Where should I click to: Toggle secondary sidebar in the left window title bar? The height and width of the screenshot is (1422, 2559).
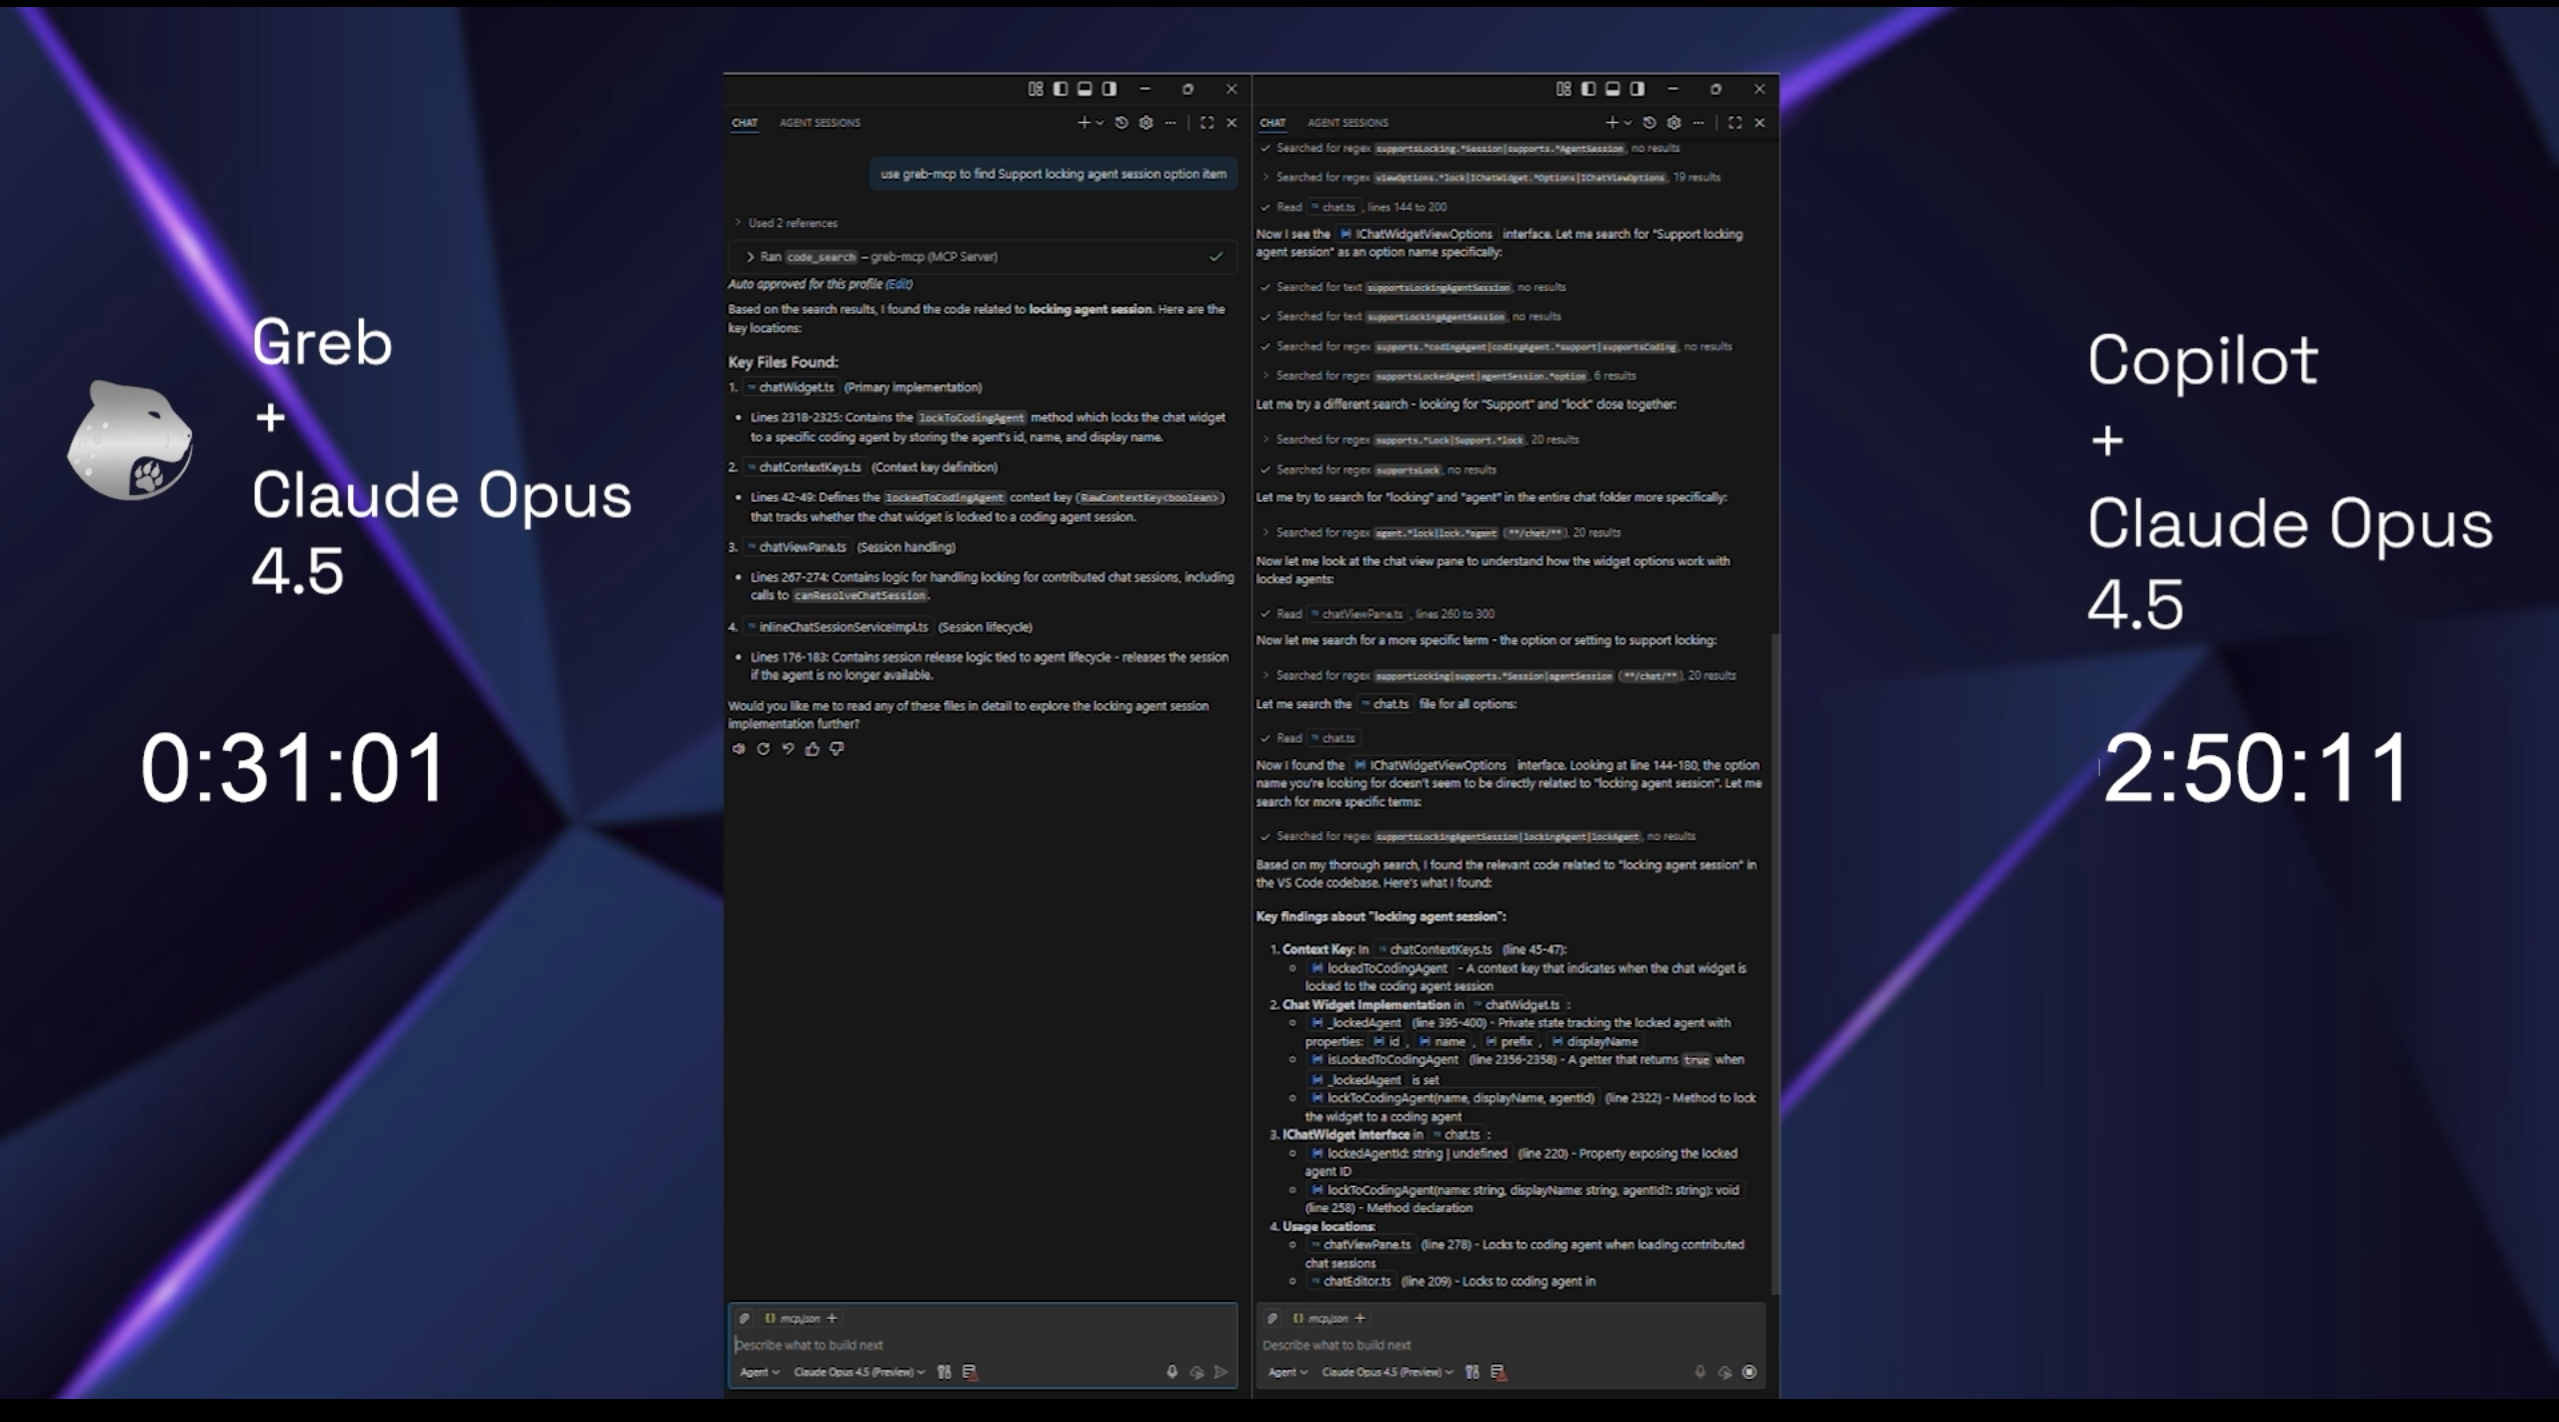point(1109,89)
